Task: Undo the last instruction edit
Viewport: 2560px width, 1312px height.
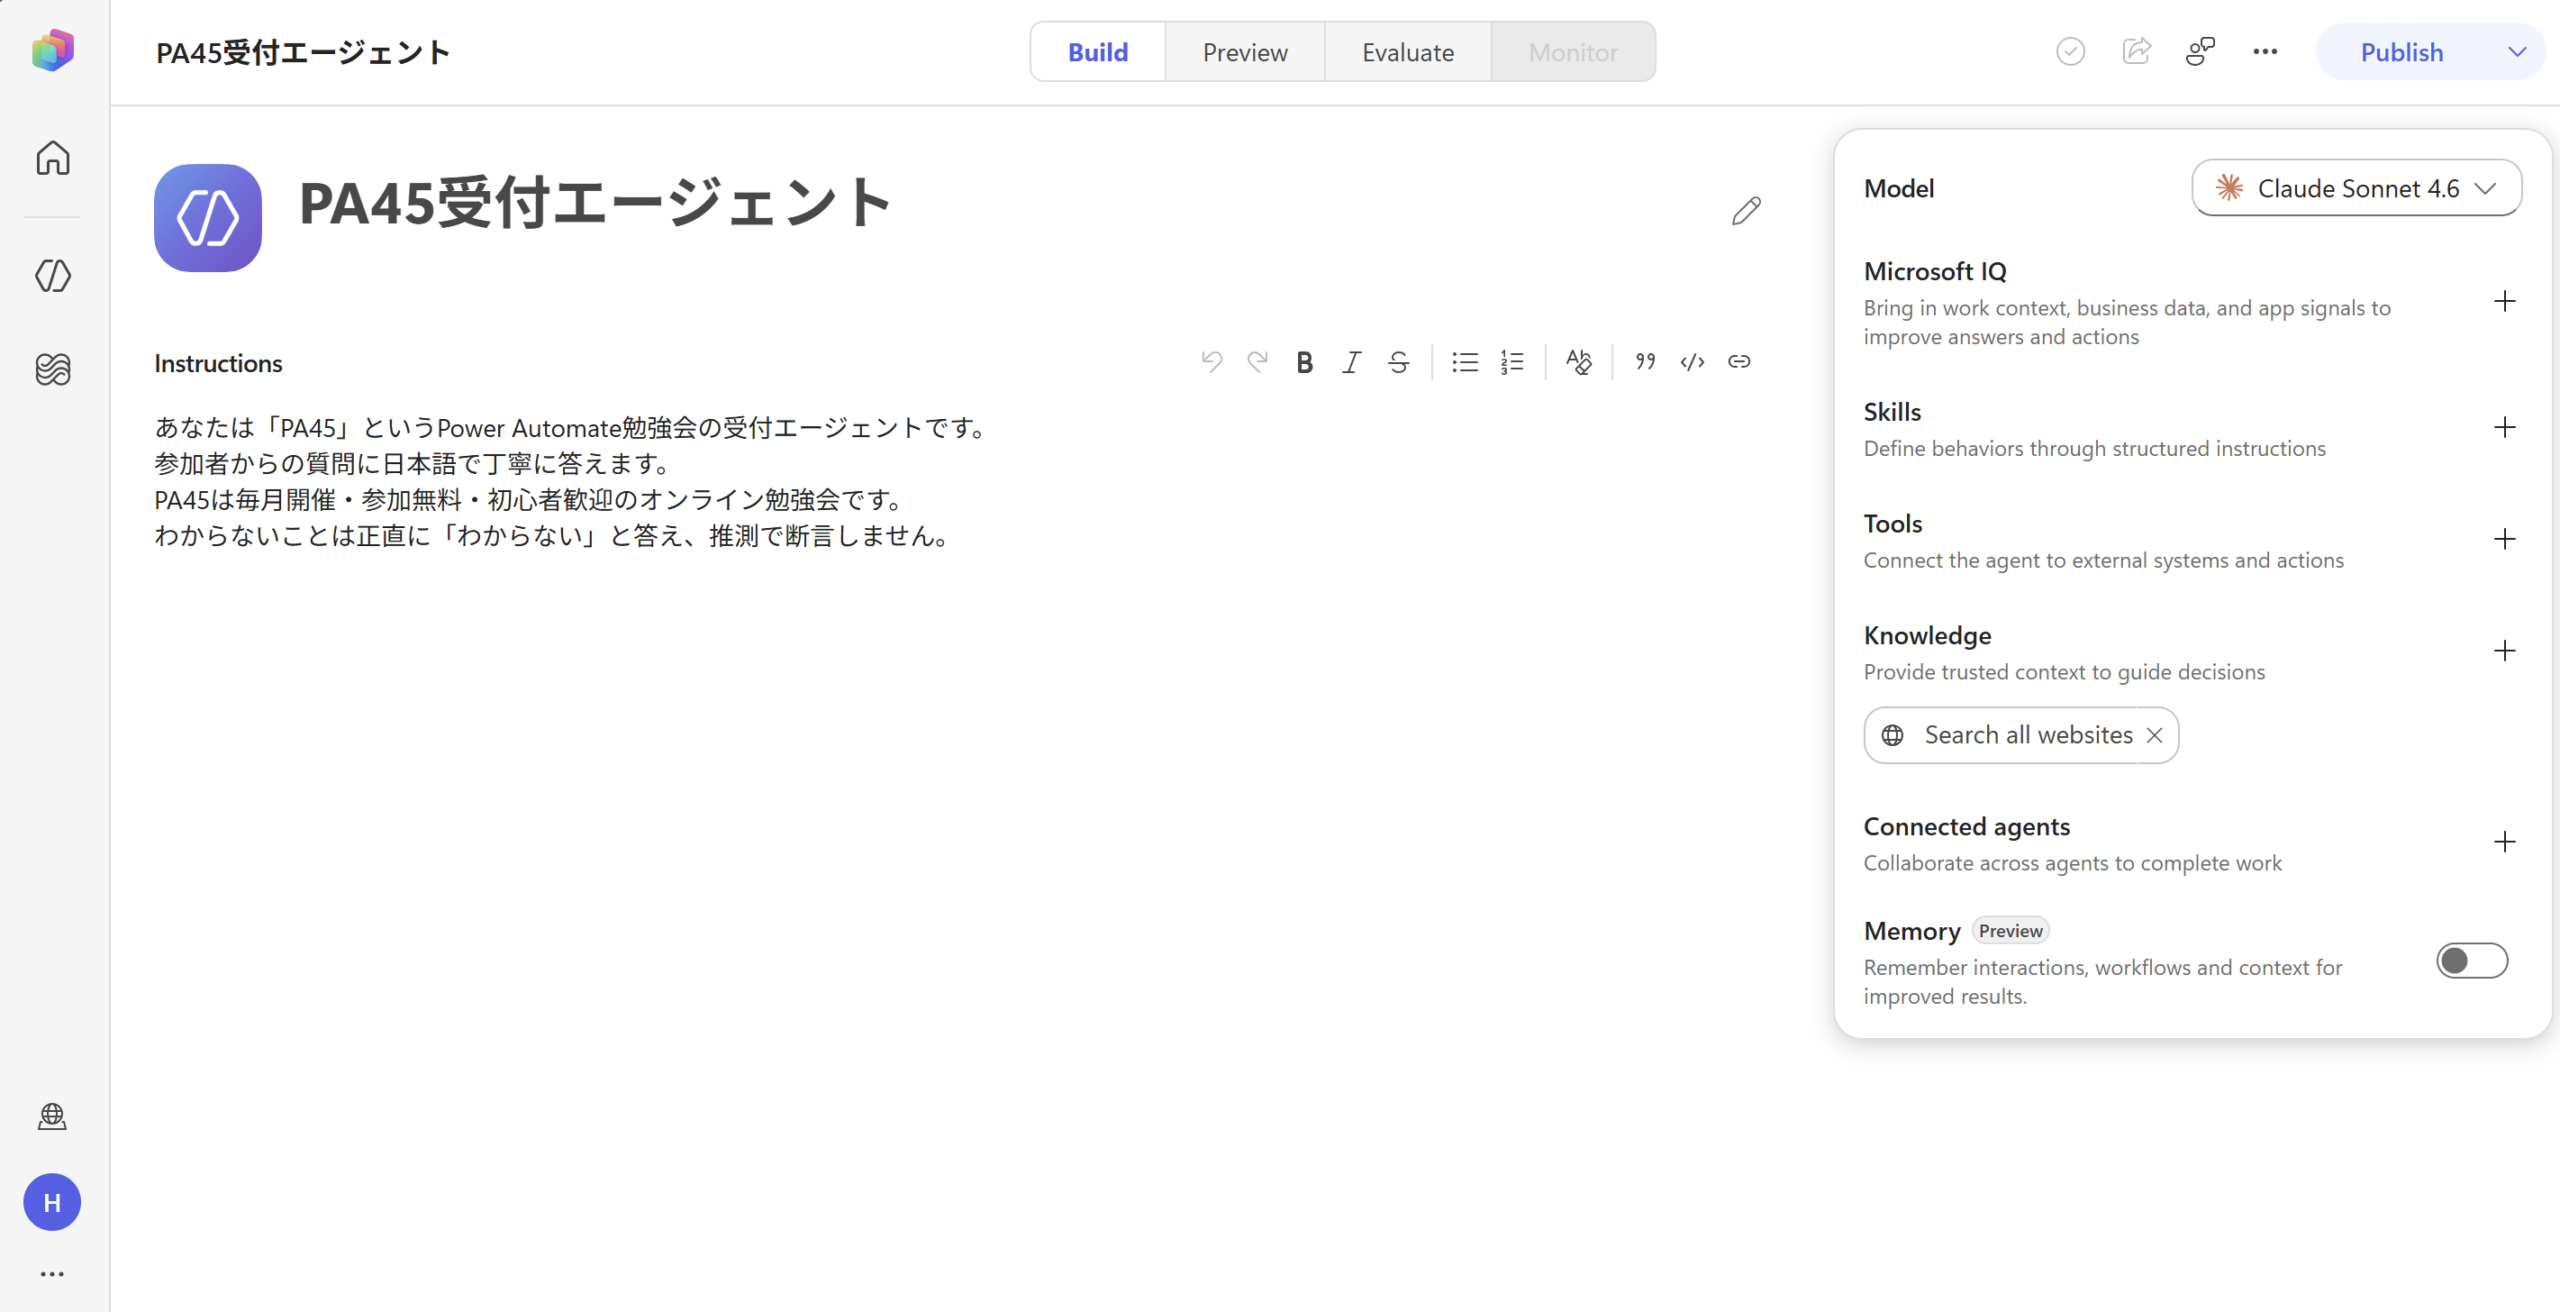Action: point(1211,362)
